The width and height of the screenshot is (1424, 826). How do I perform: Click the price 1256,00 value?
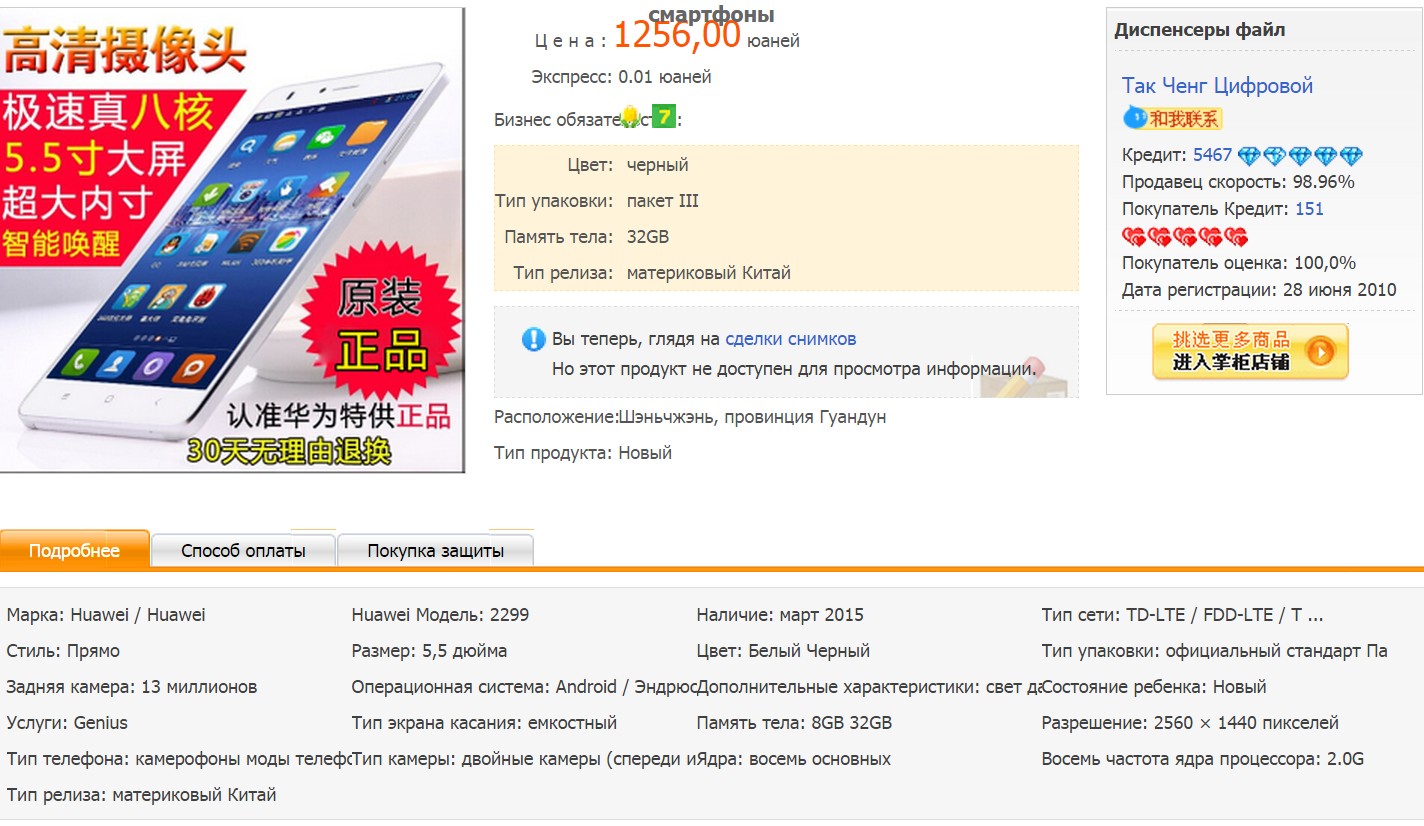pyautogui.click(x=677, y=35)
